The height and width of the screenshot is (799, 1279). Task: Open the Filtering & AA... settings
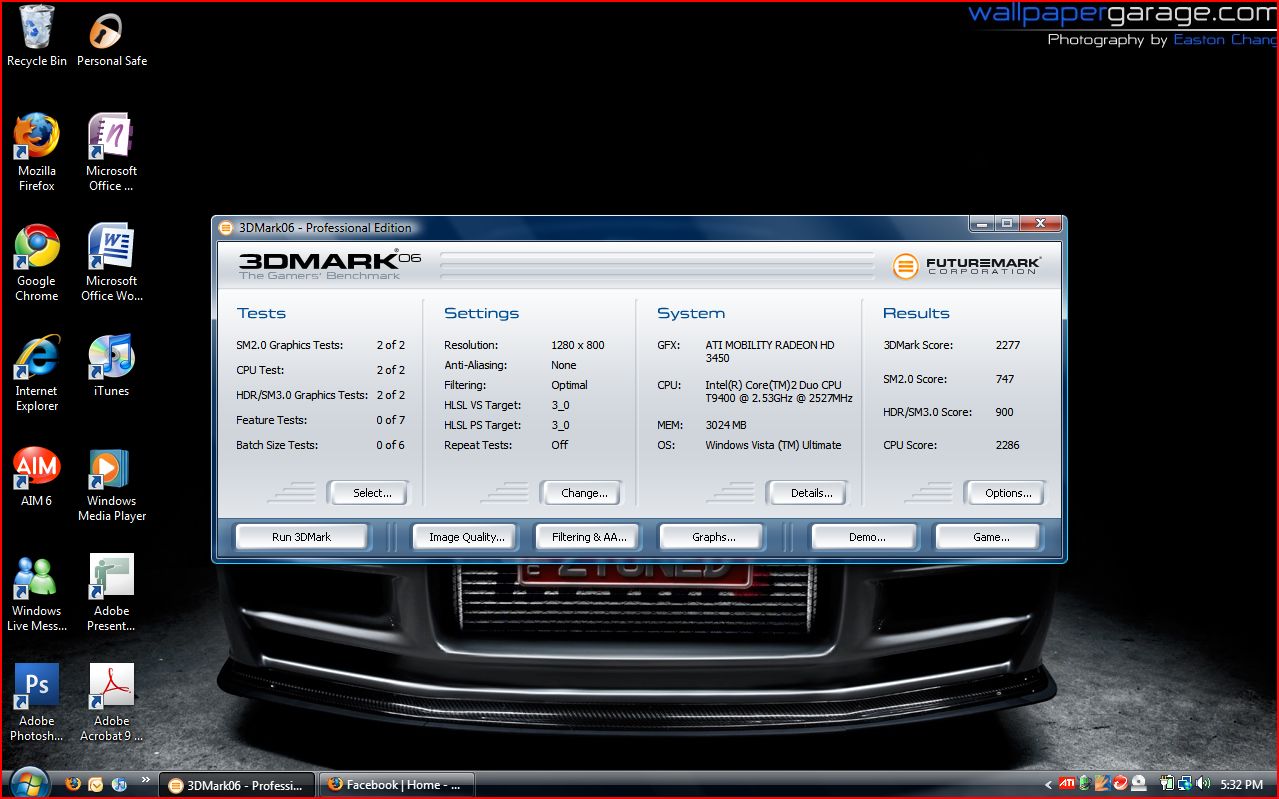click(589, 537)
